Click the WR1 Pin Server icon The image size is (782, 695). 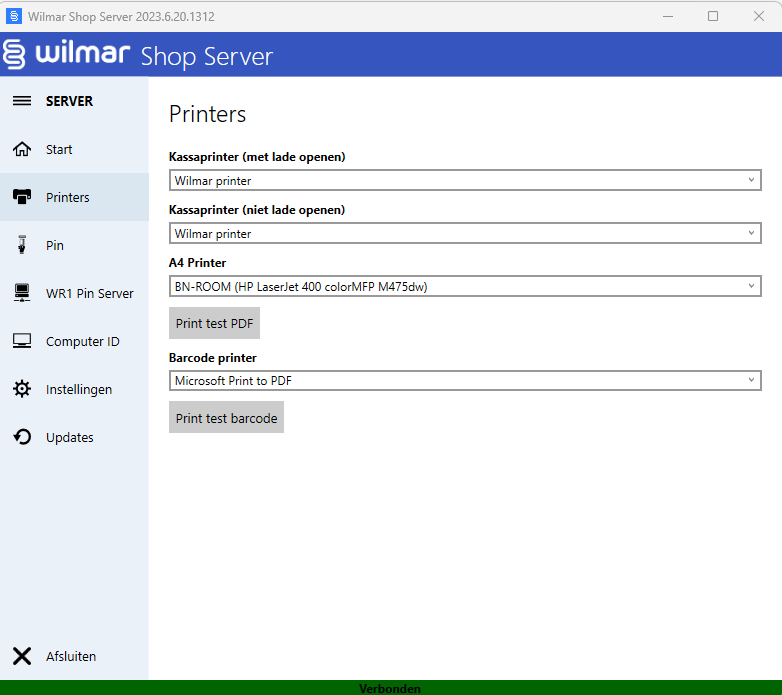pyautogui.click(x=21, y=293)
